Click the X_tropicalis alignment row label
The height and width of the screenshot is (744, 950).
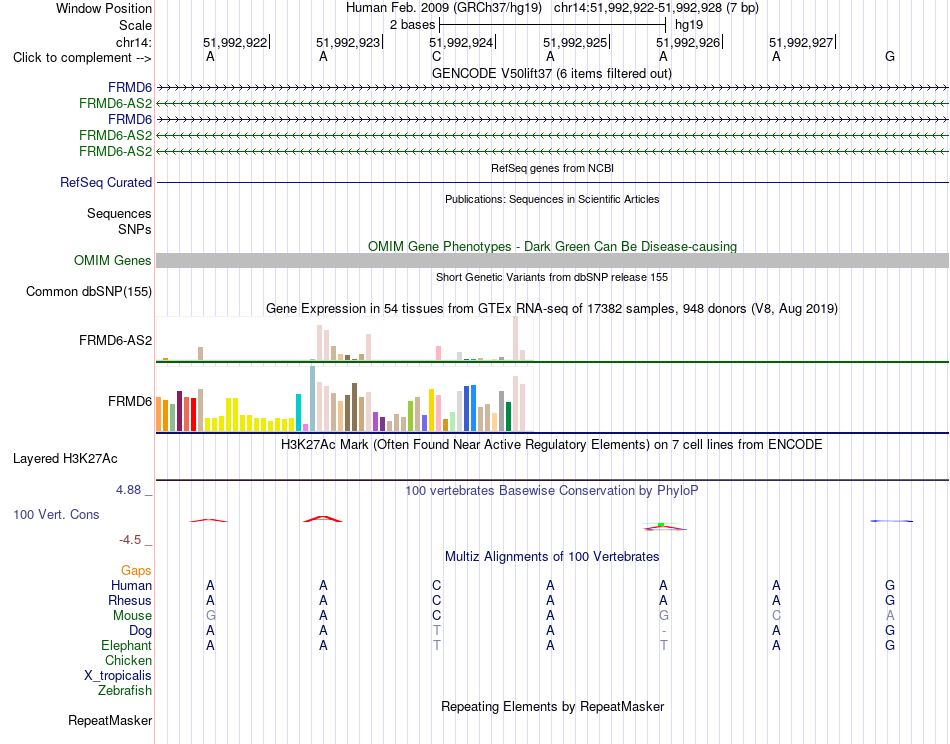[118, 676]
